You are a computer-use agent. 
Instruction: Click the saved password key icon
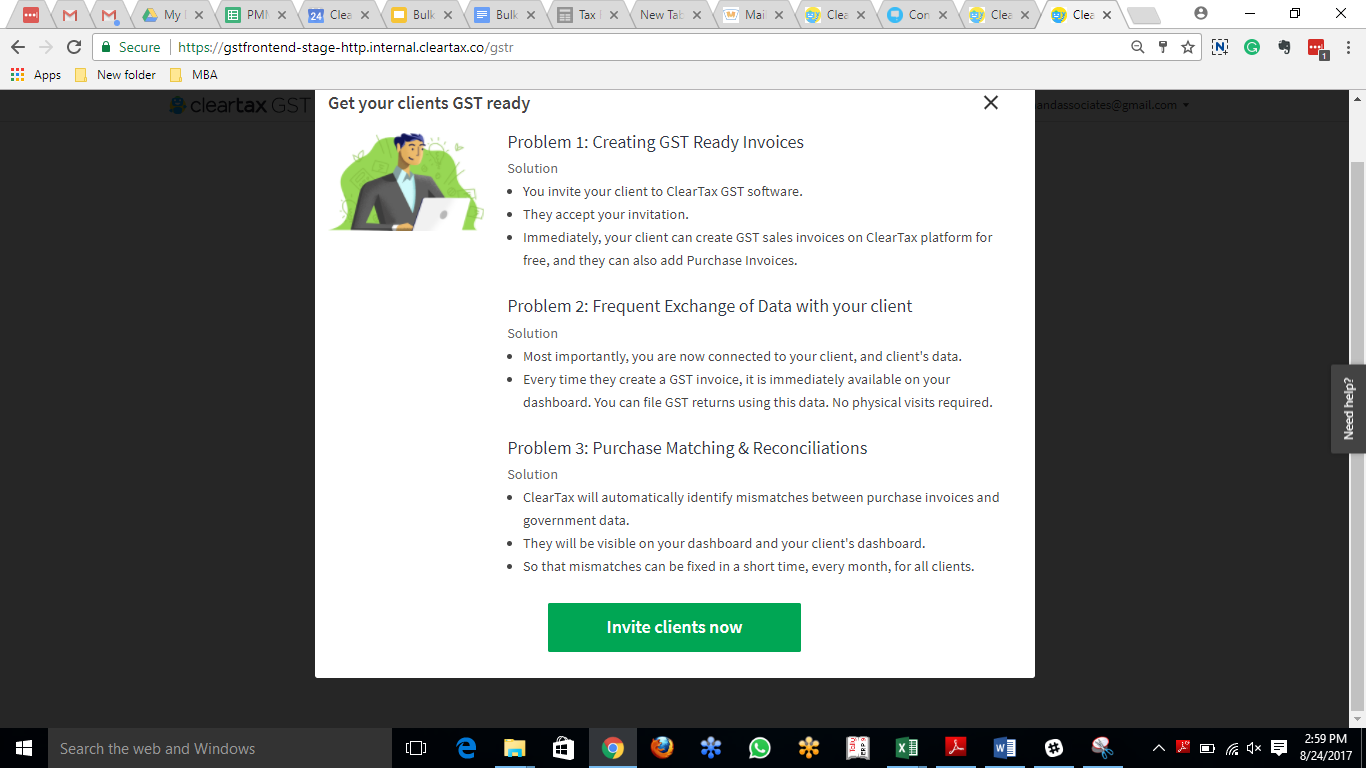[x=1163, y=47]
